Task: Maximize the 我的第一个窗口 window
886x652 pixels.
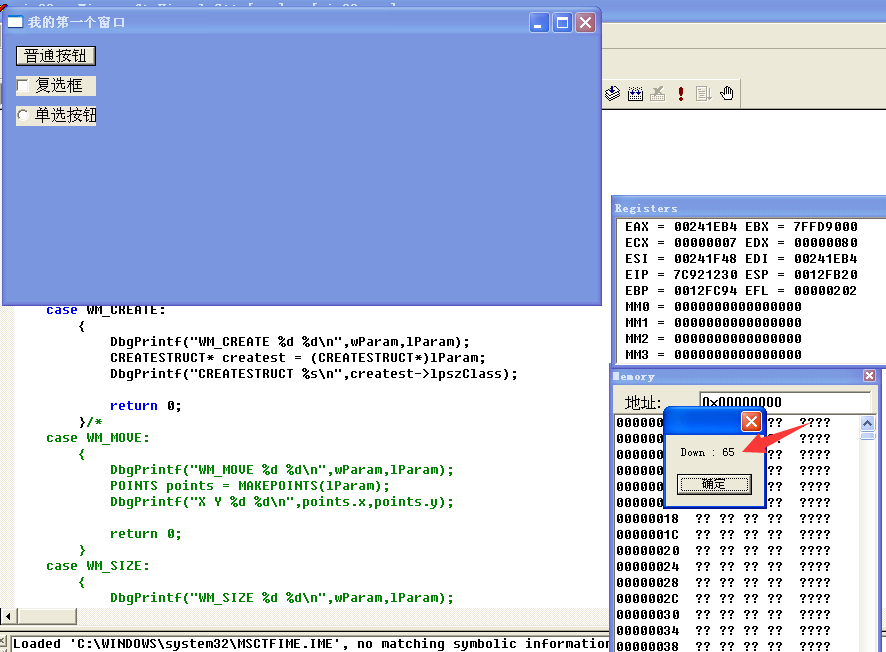Action: pos(562,23)
